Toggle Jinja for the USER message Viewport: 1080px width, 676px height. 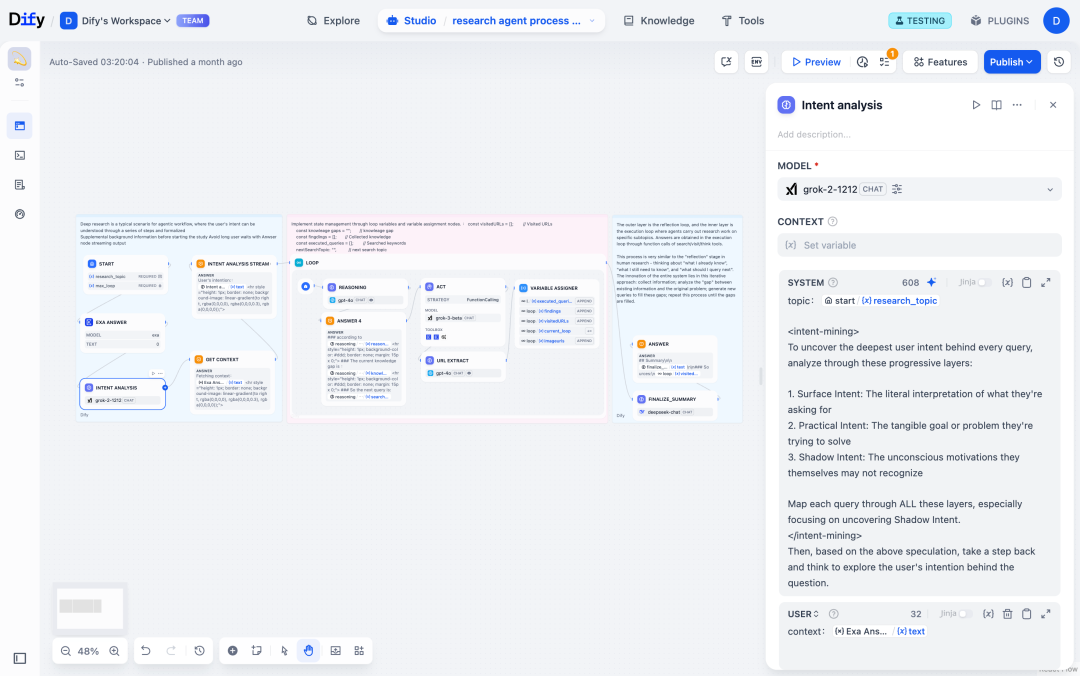pyautogui.click(x=965, y=614)
